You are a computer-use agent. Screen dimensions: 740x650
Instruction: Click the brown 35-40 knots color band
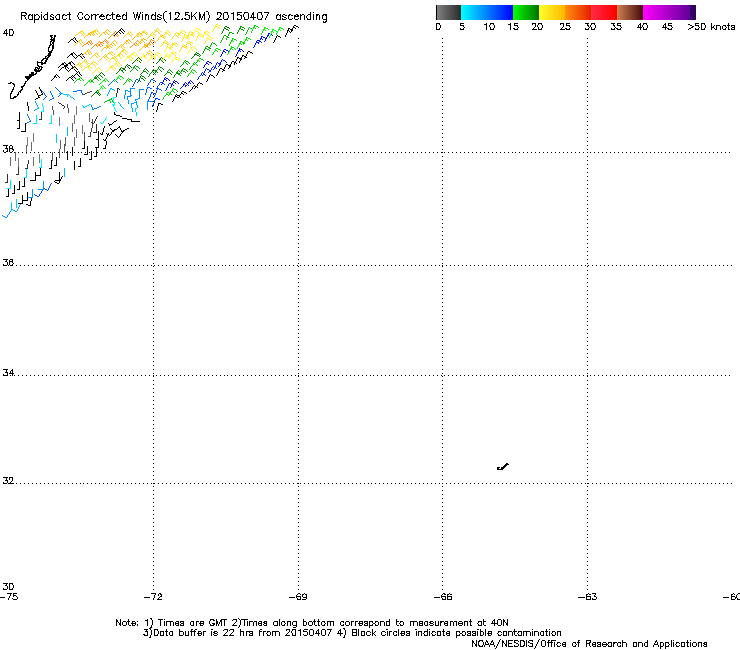click(630, 12)
